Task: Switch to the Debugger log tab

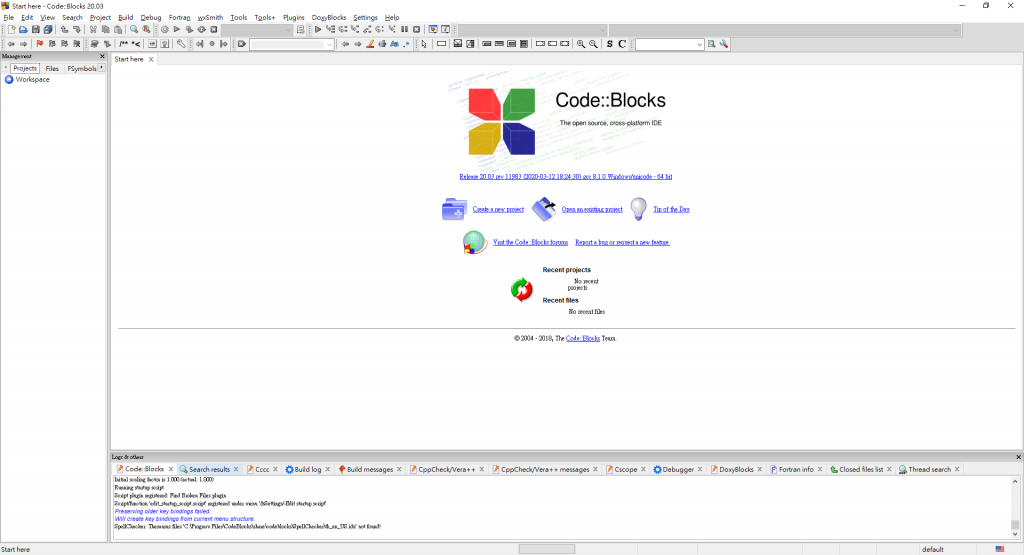Action: pos(678,469)
